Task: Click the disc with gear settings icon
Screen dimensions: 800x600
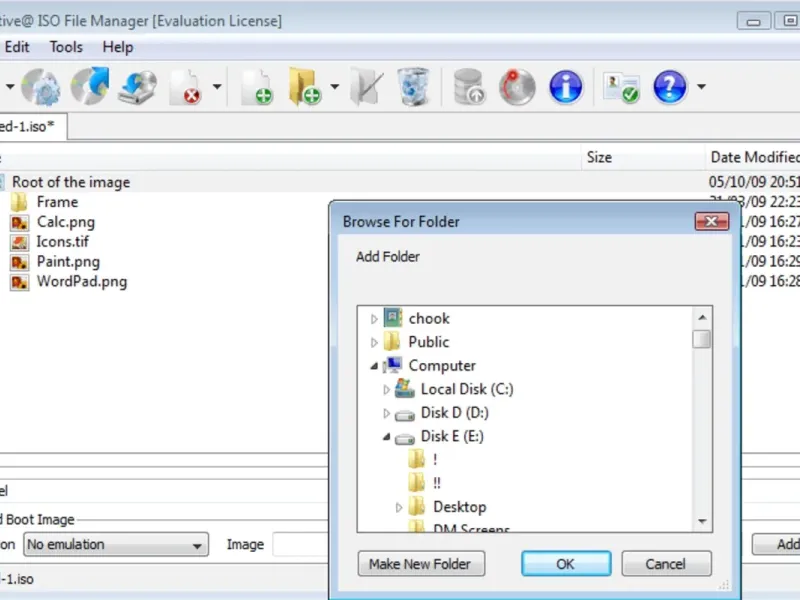Action: click(41, 87)
